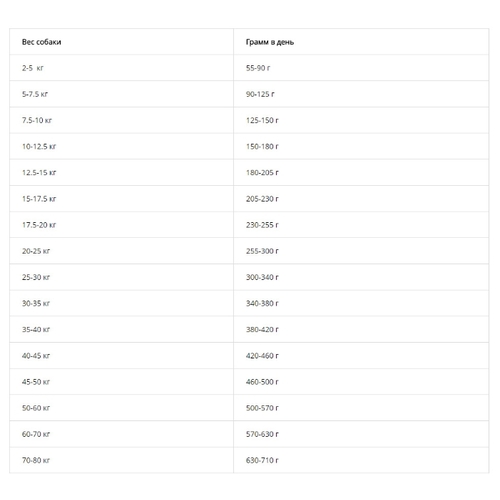Click the '570-630 г' amount cell
This screenshot has width=500, height=500.
[262, 434]
